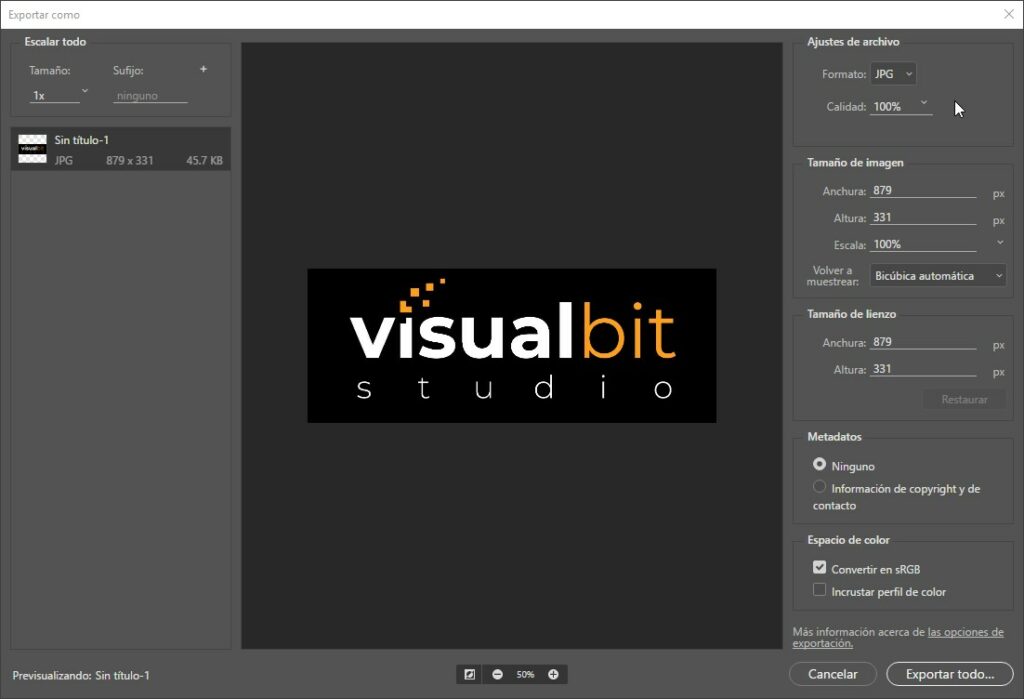Click the Cancelar button
This screenshot has width=1024, height=699.
(833, 674)
